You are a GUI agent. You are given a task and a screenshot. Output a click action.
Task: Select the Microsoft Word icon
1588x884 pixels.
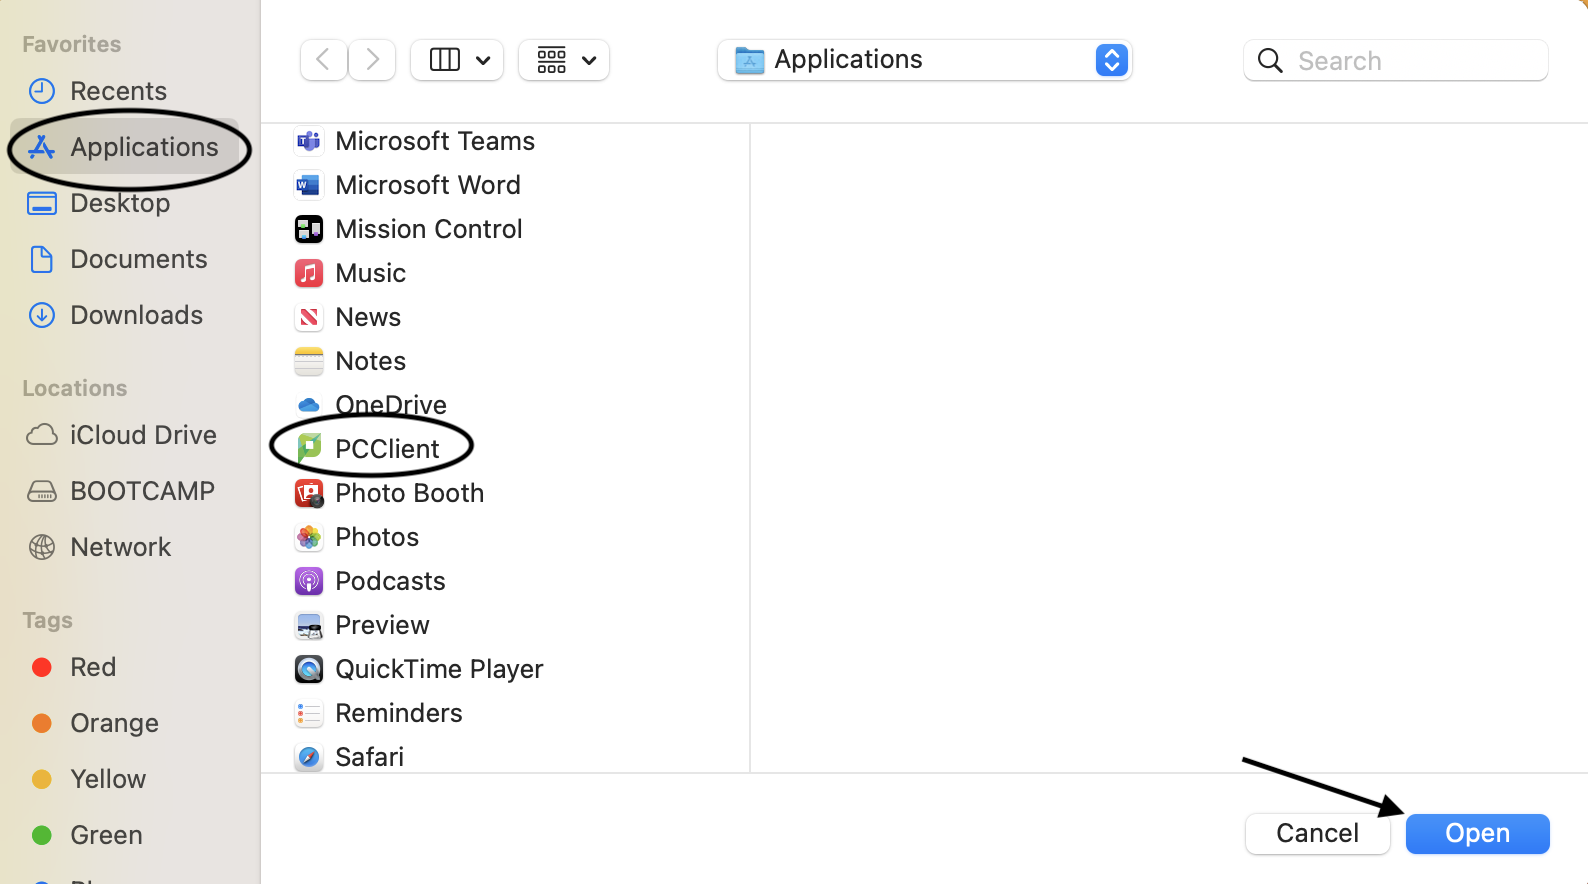point(309,185)
